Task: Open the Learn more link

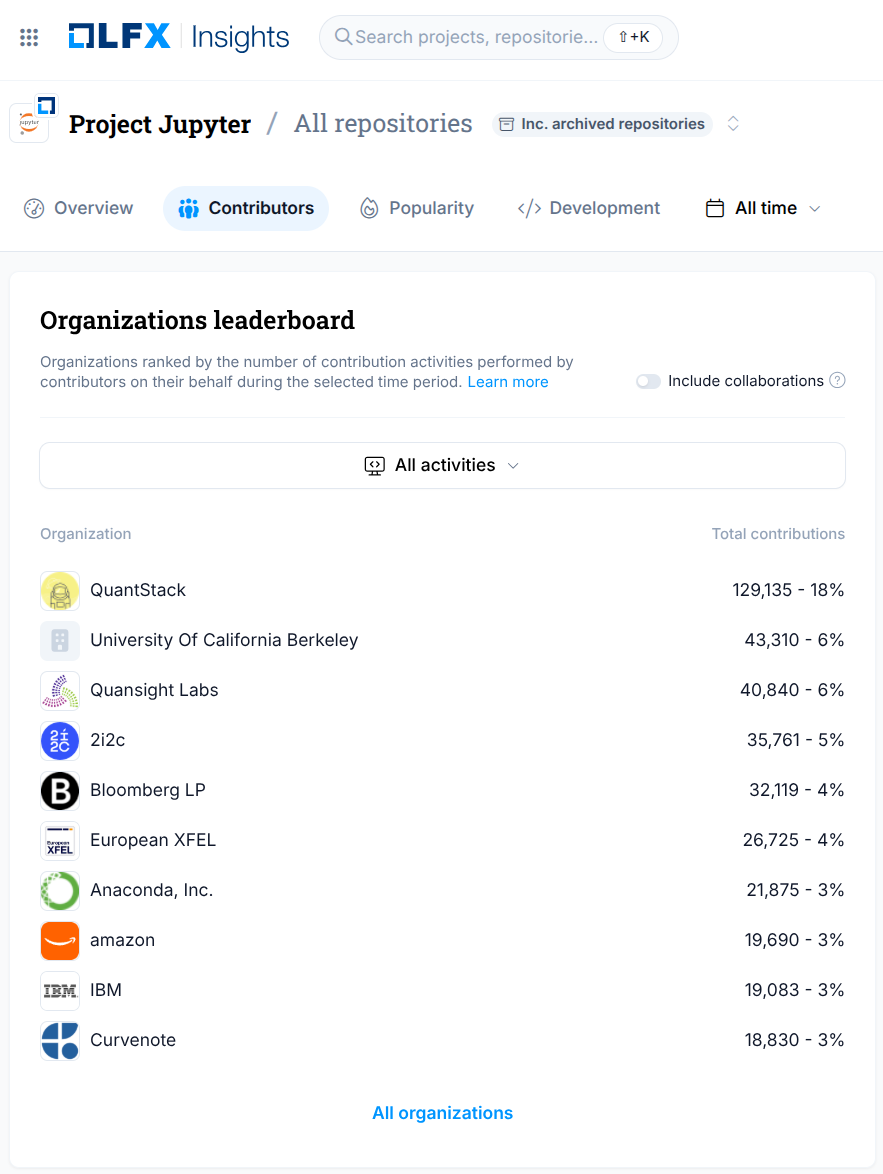Action: click(508, 382)
